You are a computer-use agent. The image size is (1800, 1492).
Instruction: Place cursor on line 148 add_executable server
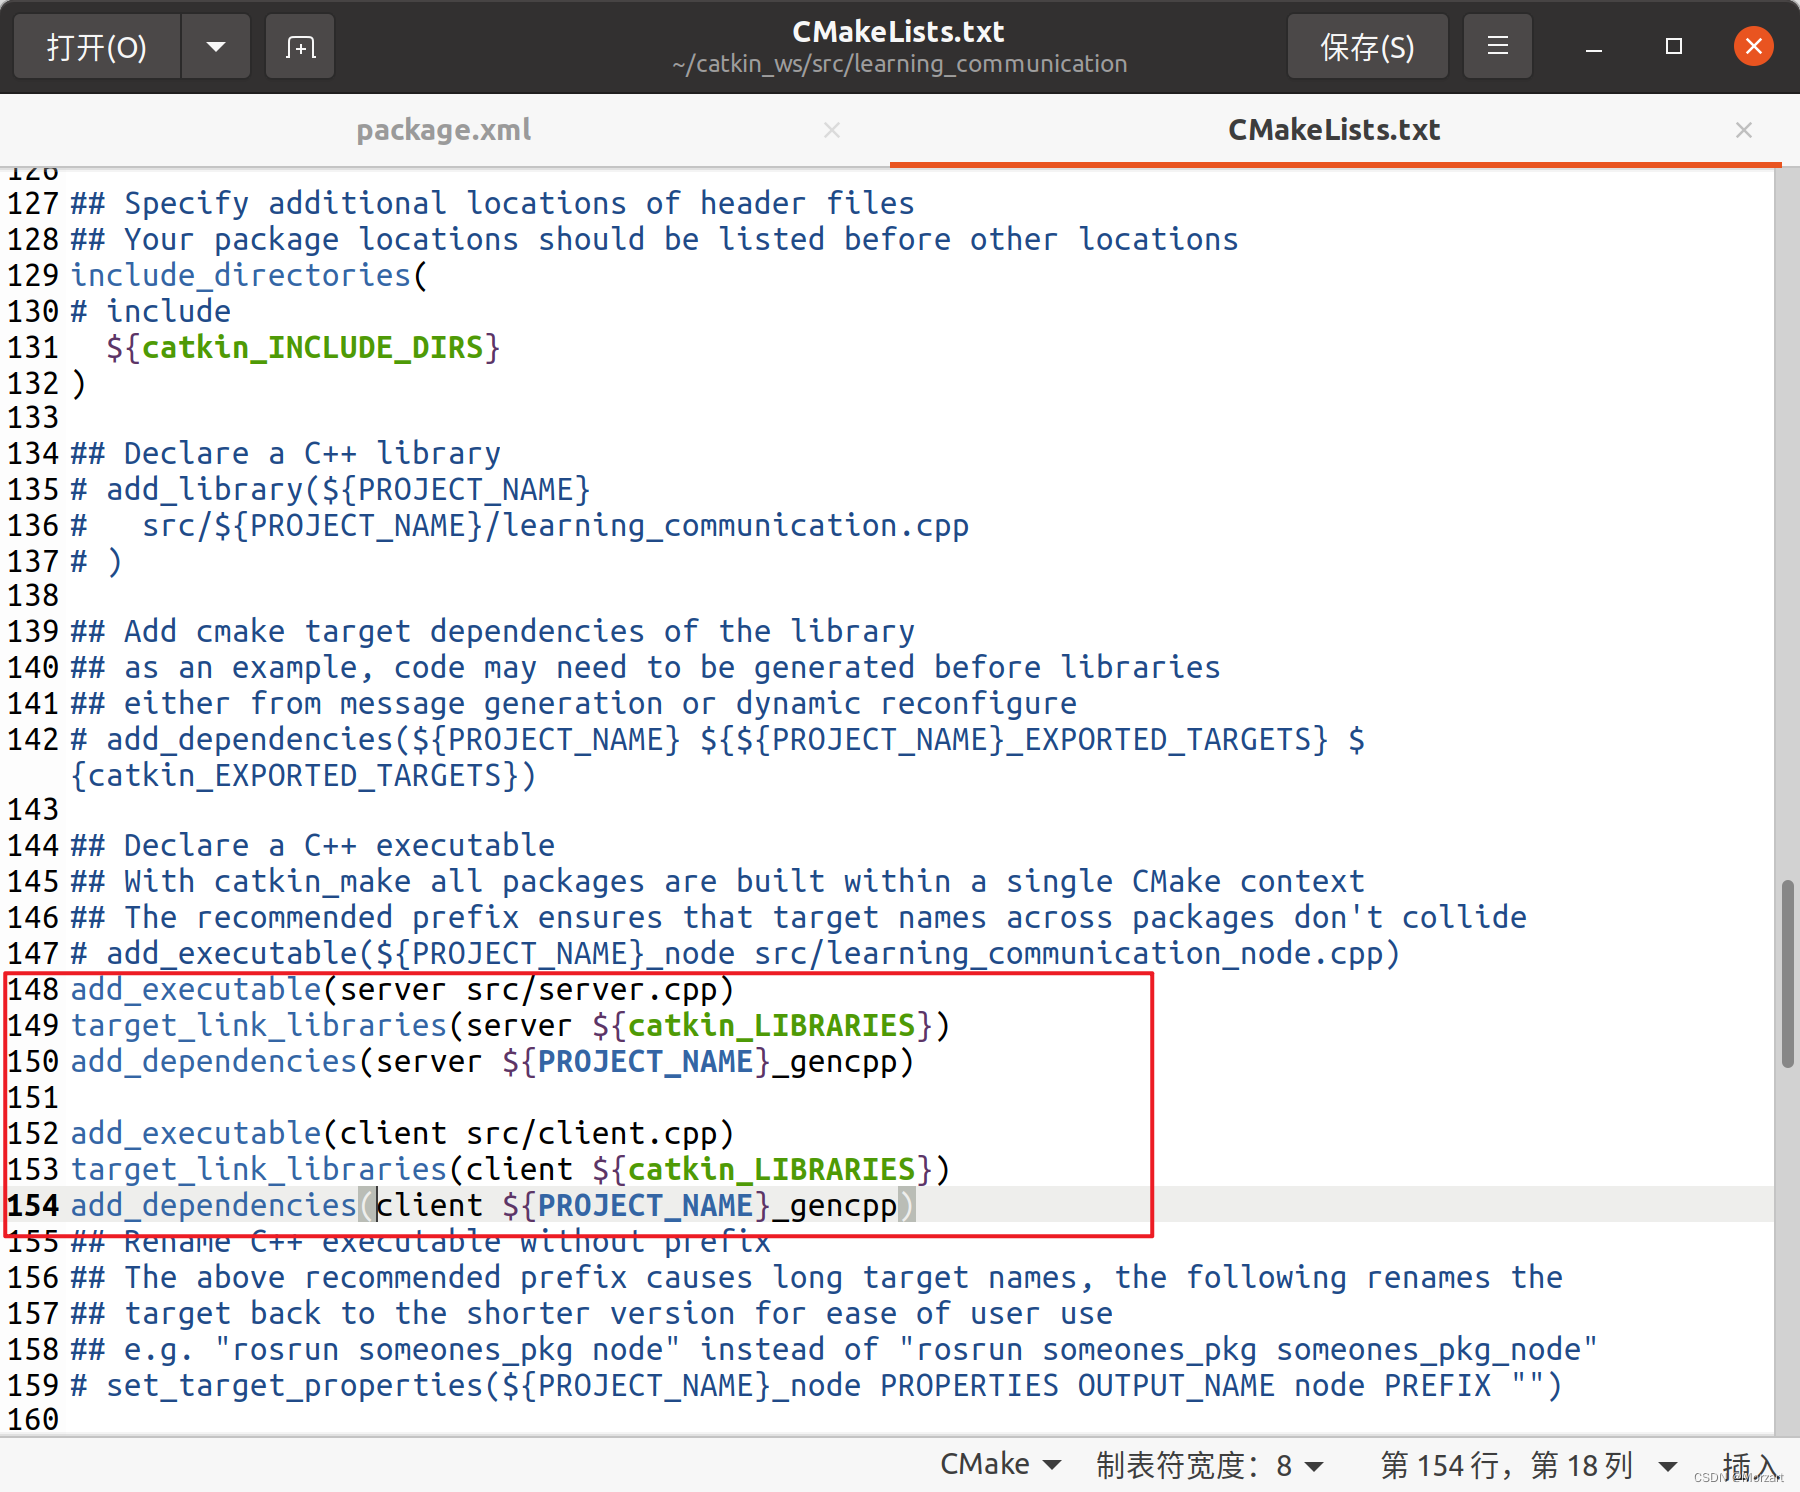[403, 989]
